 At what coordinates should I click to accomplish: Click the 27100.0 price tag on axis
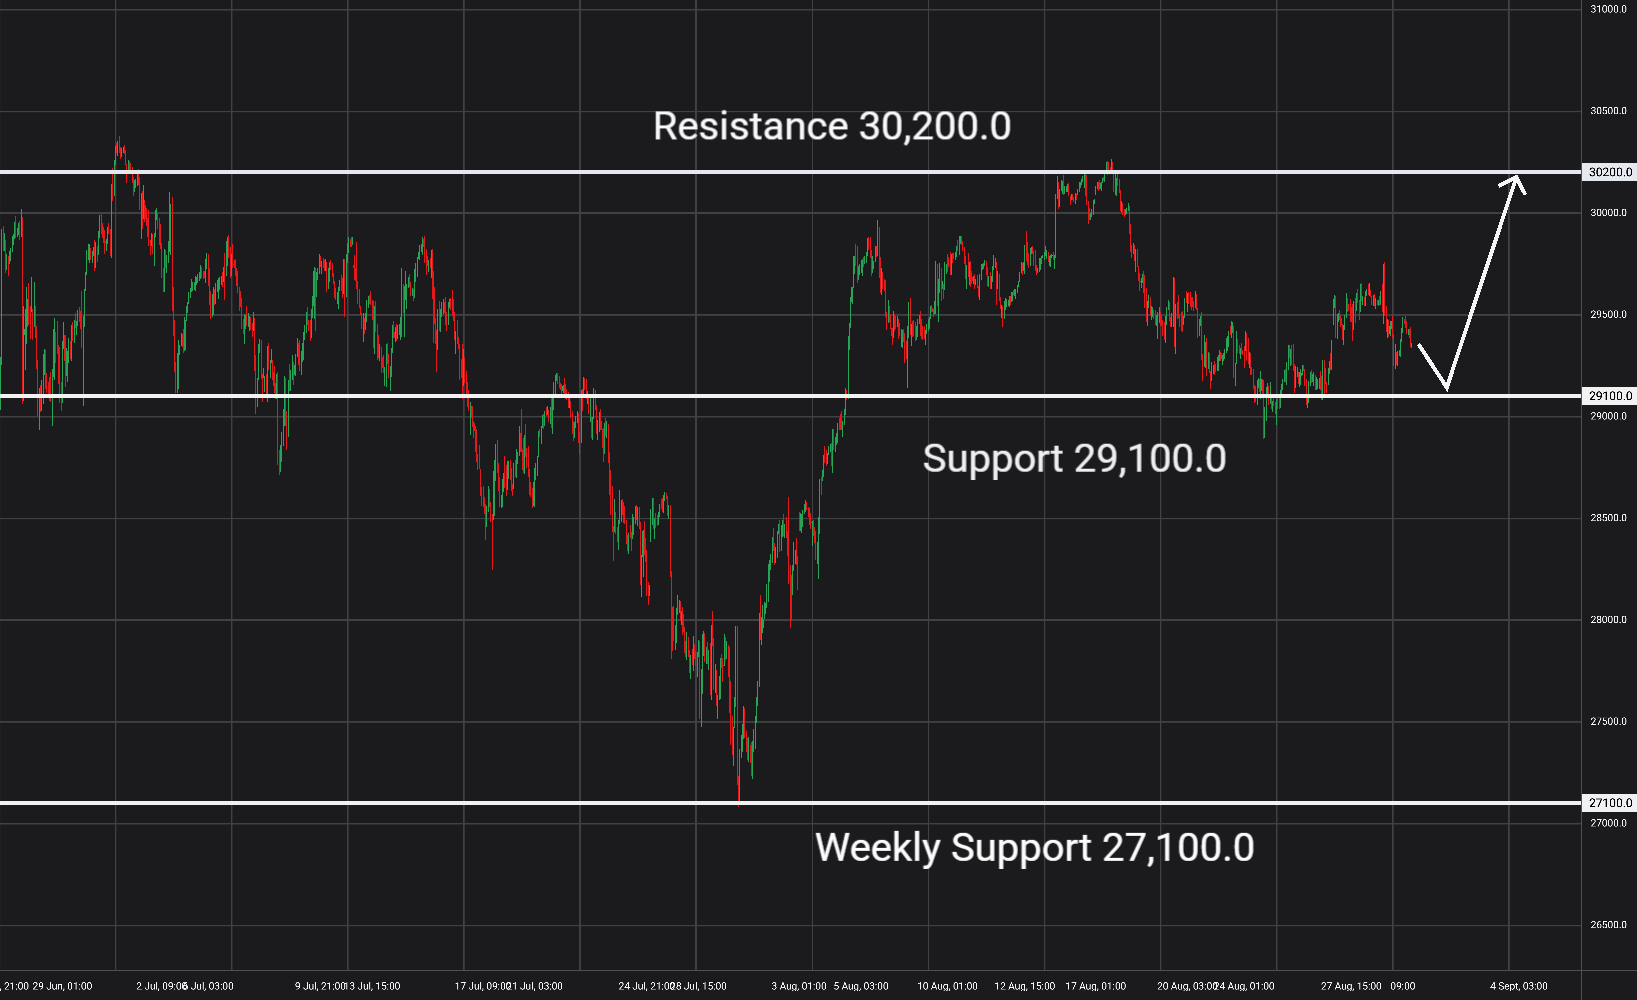coord(1609,803)
